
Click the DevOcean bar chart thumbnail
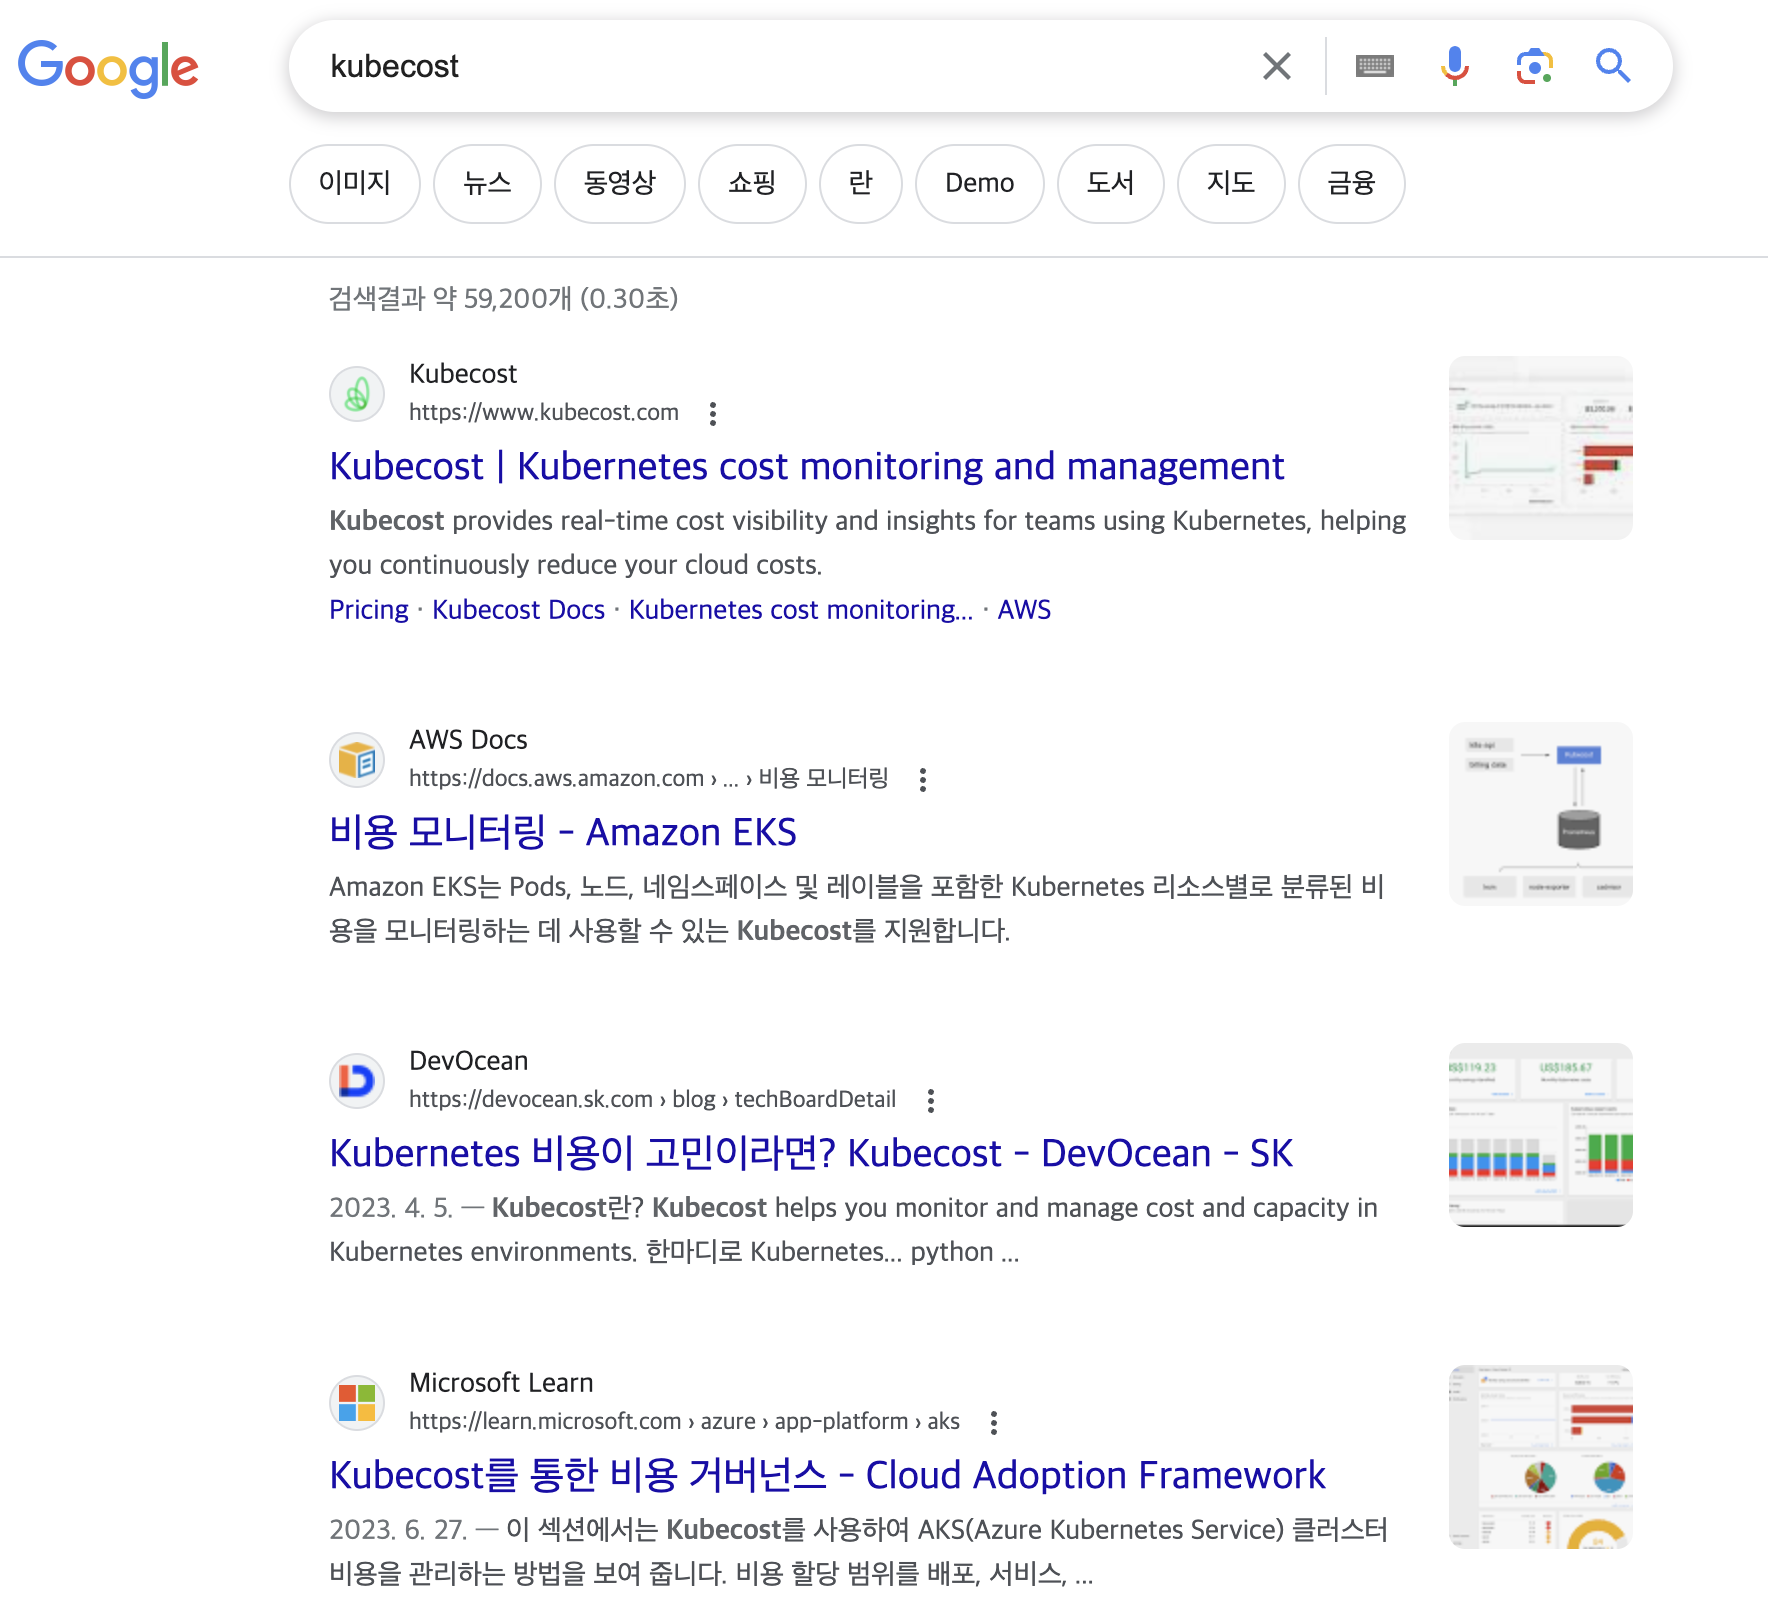[1541, 1135]
